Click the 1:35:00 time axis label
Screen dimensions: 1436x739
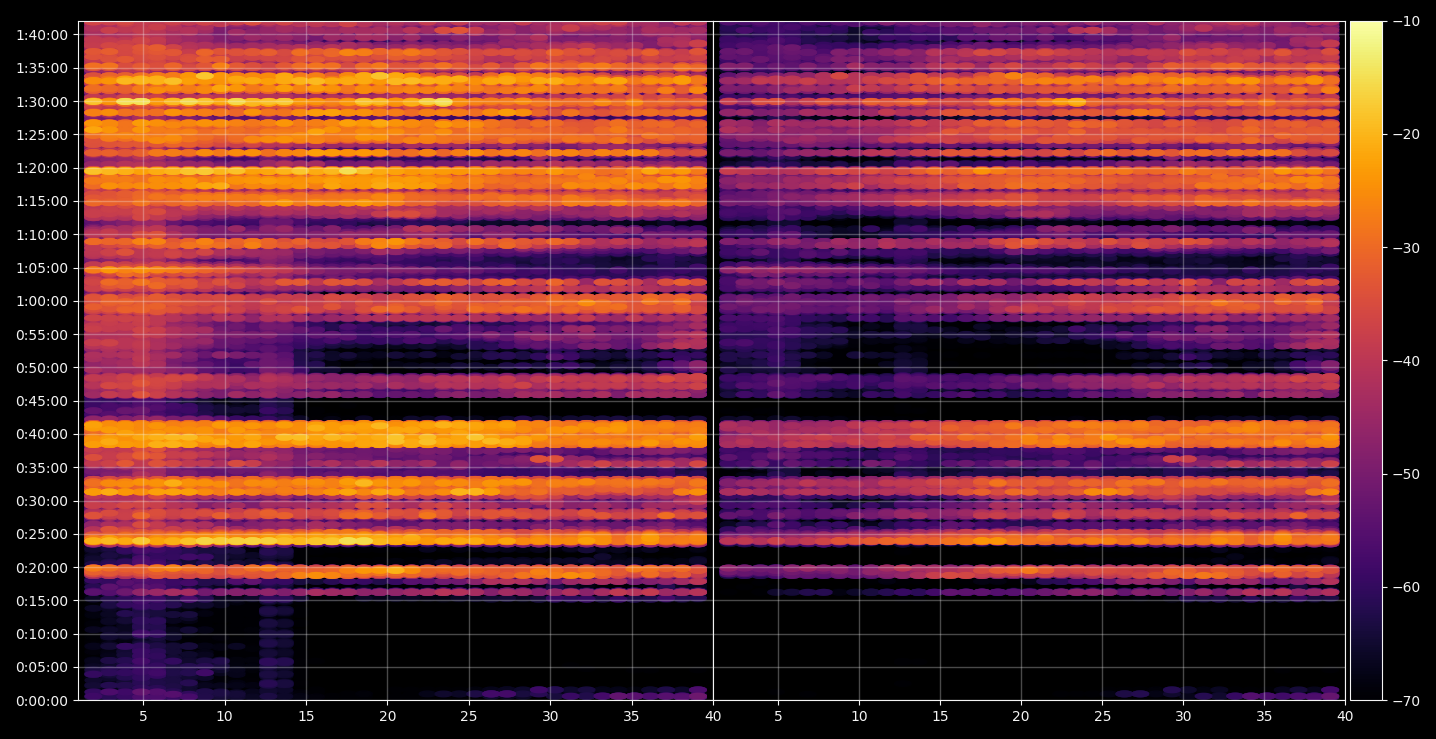point(42,68)
